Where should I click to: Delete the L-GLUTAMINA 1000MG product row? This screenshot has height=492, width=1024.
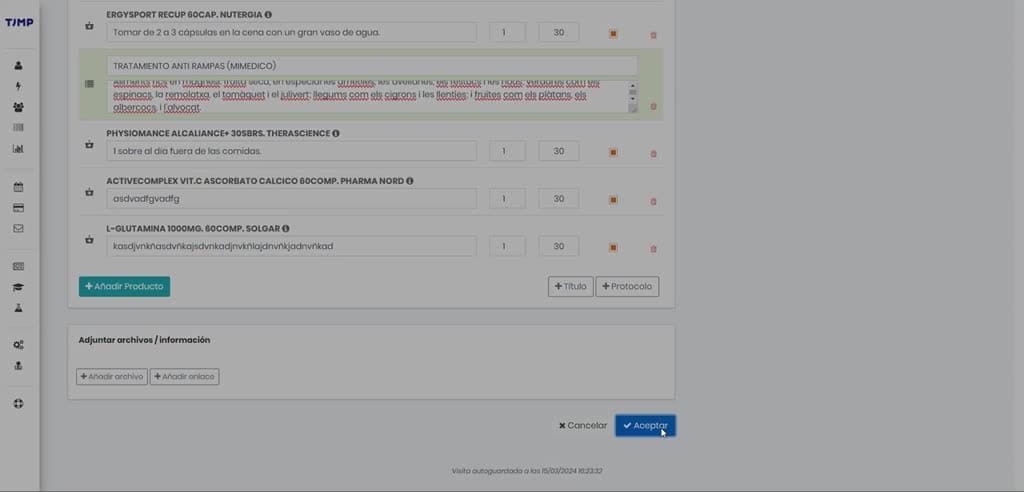pyautogui.click(x=654, y=249)
